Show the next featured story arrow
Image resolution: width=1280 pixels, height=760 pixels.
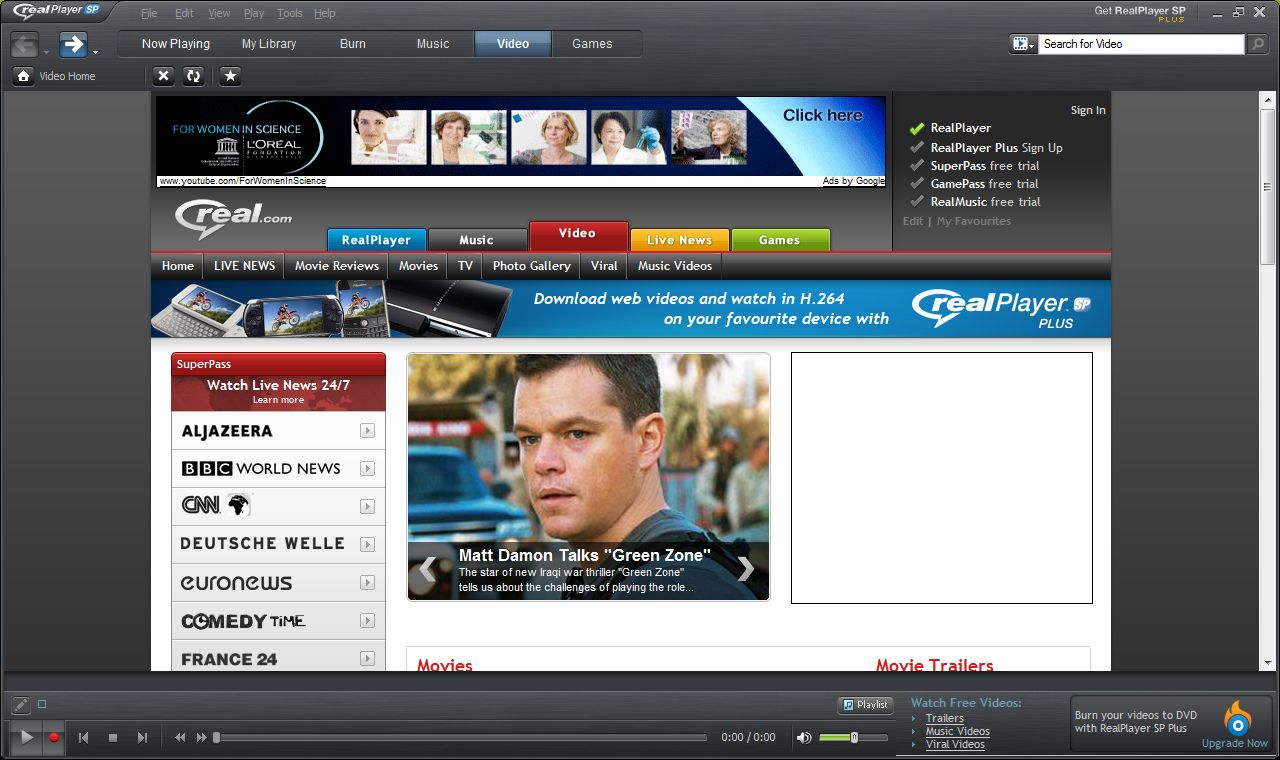click(746, 569)
